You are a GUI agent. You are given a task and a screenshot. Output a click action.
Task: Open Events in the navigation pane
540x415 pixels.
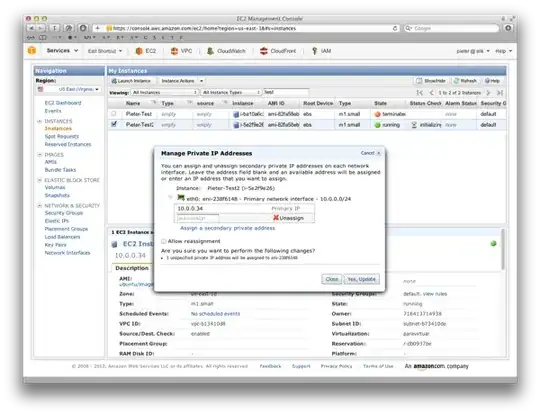(x=53, y=111)
